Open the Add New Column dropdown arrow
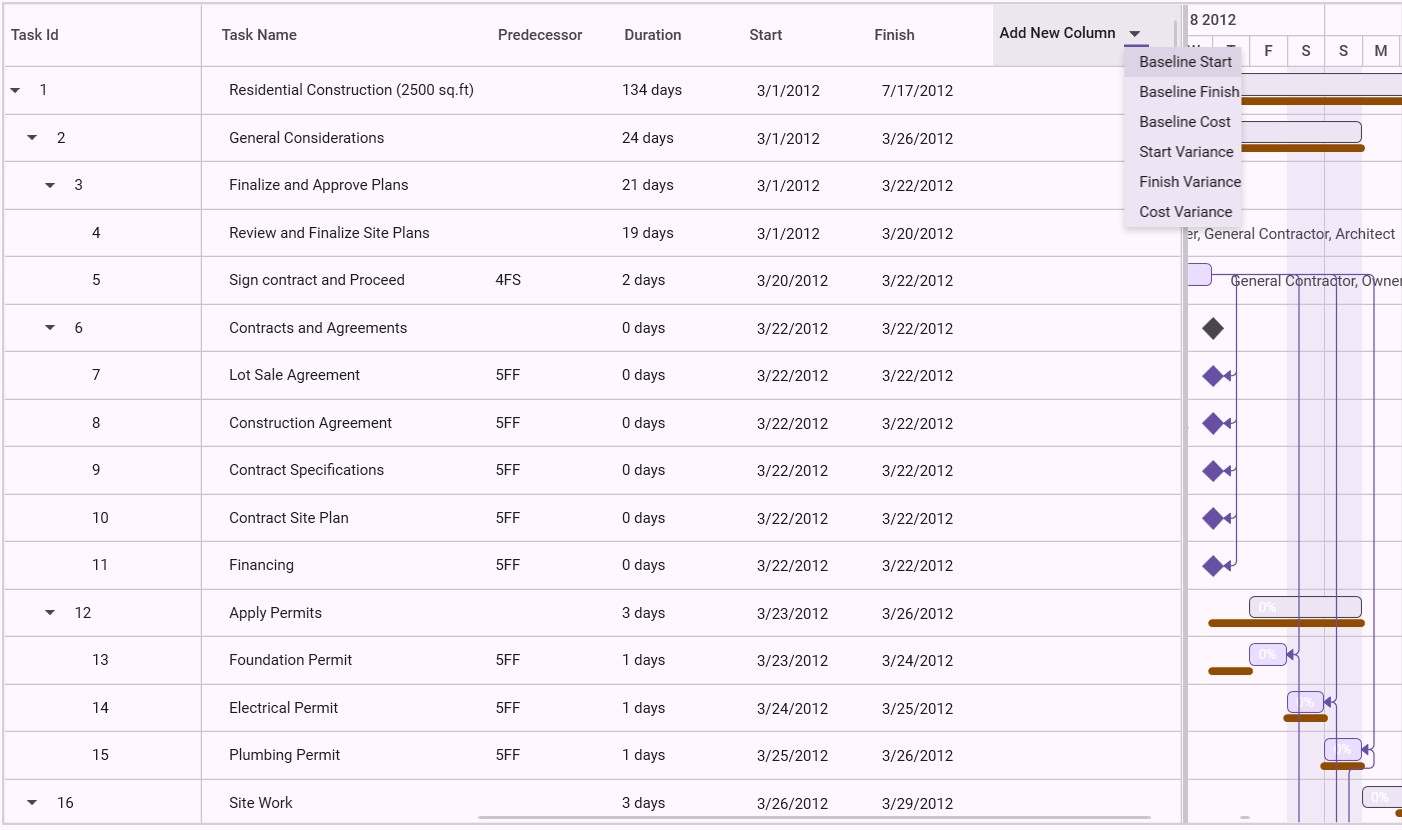This screenshot has height=830, width=1402. (1135, 34)
